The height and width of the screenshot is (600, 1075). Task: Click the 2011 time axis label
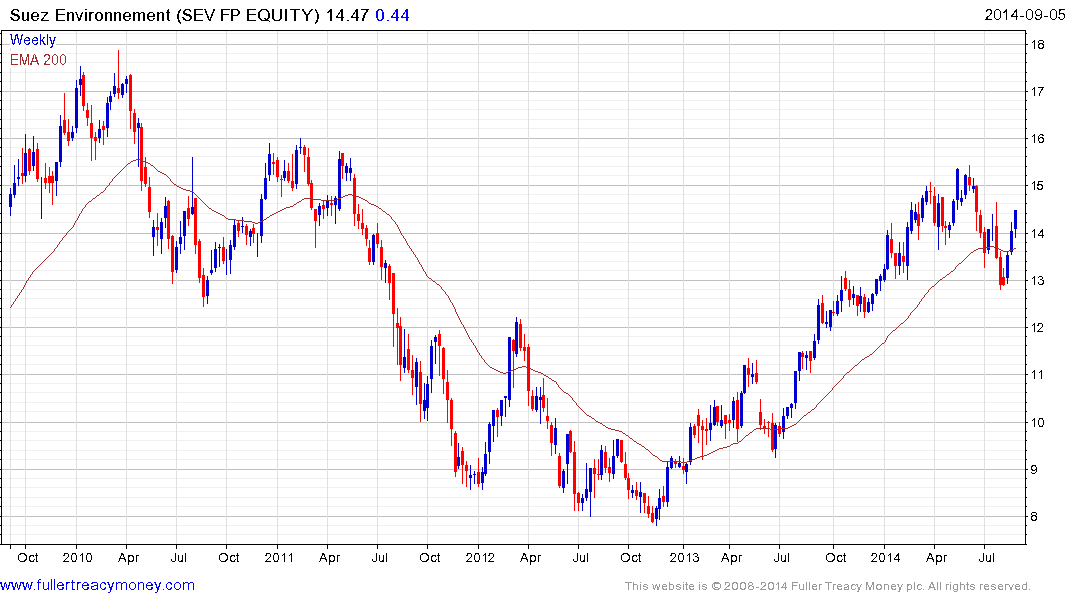279,557
